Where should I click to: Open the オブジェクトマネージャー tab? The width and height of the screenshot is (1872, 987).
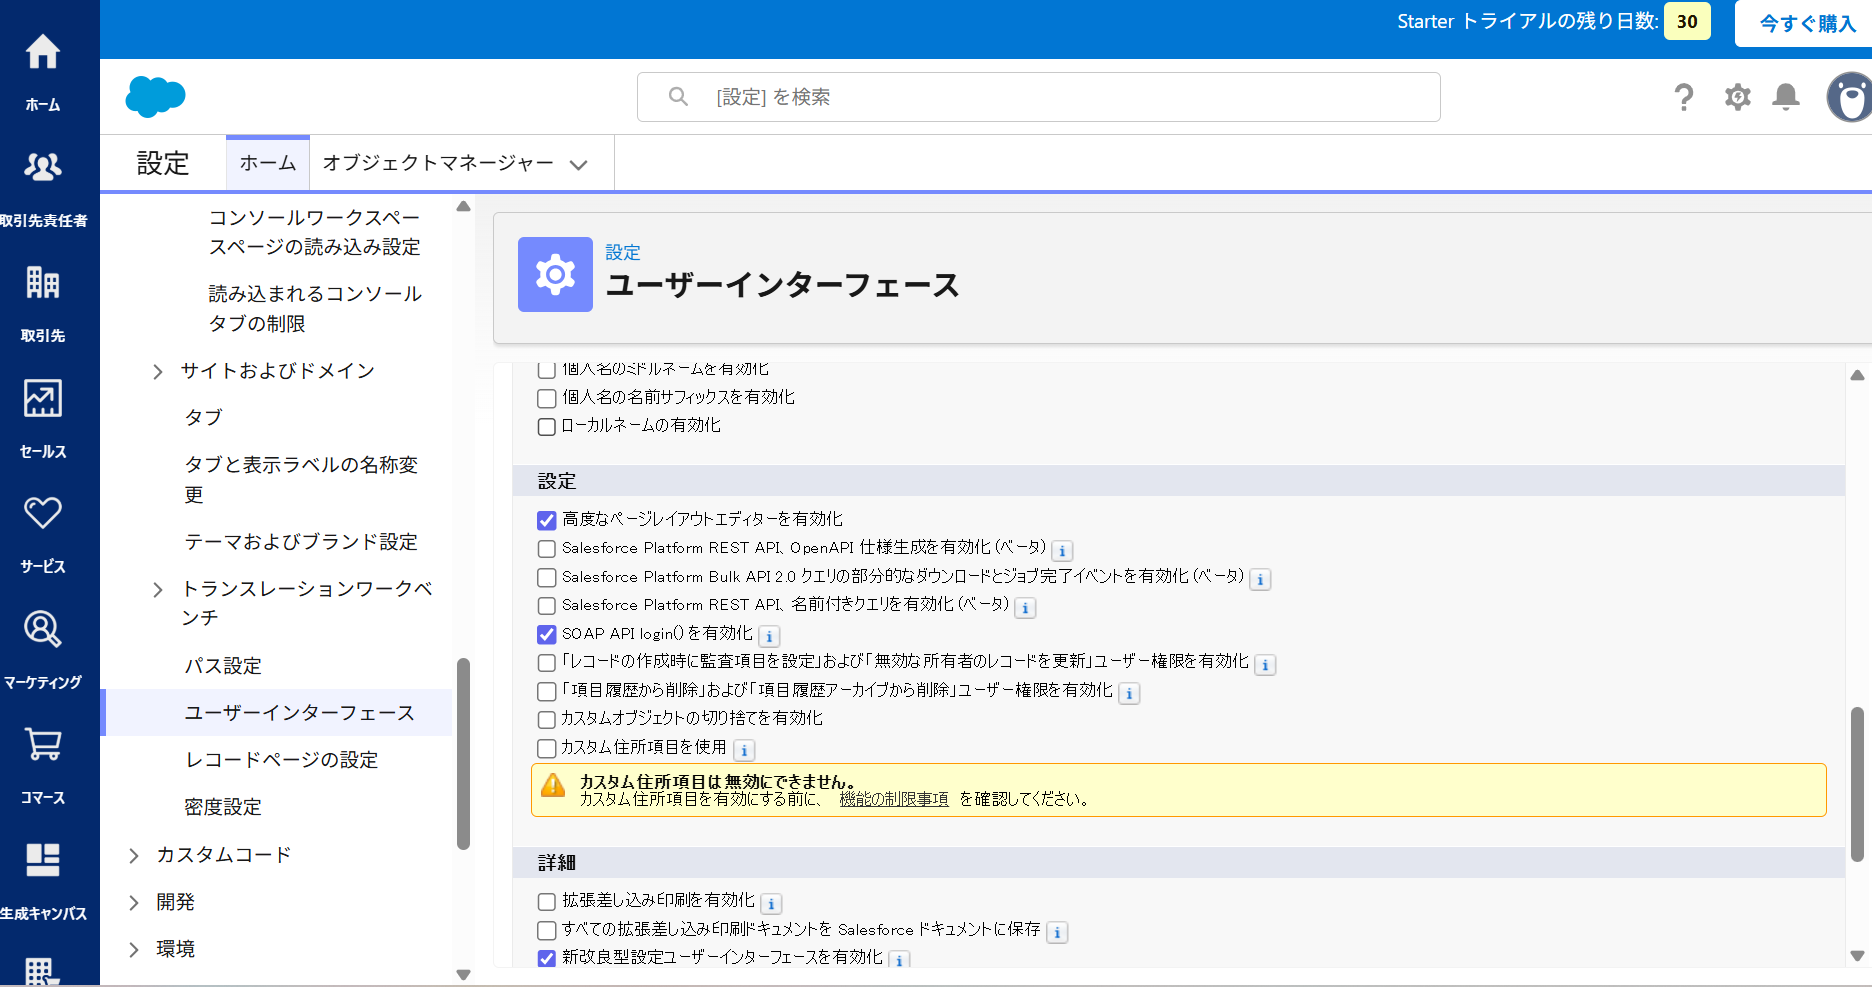pos(438,162)
